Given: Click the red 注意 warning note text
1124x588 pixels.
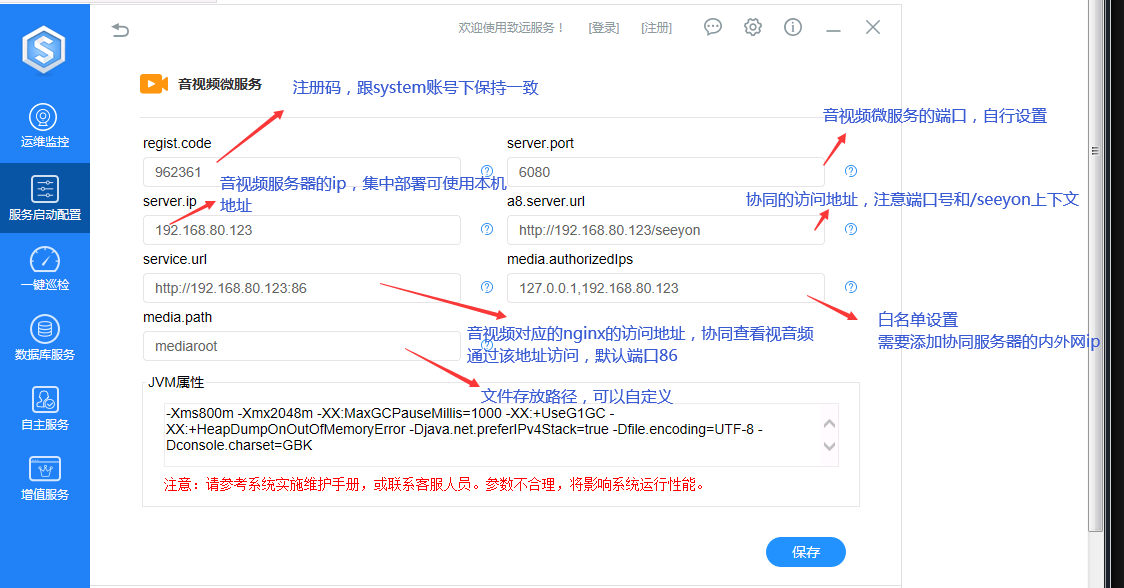Looking at the screenshot, I should (435, 485).
